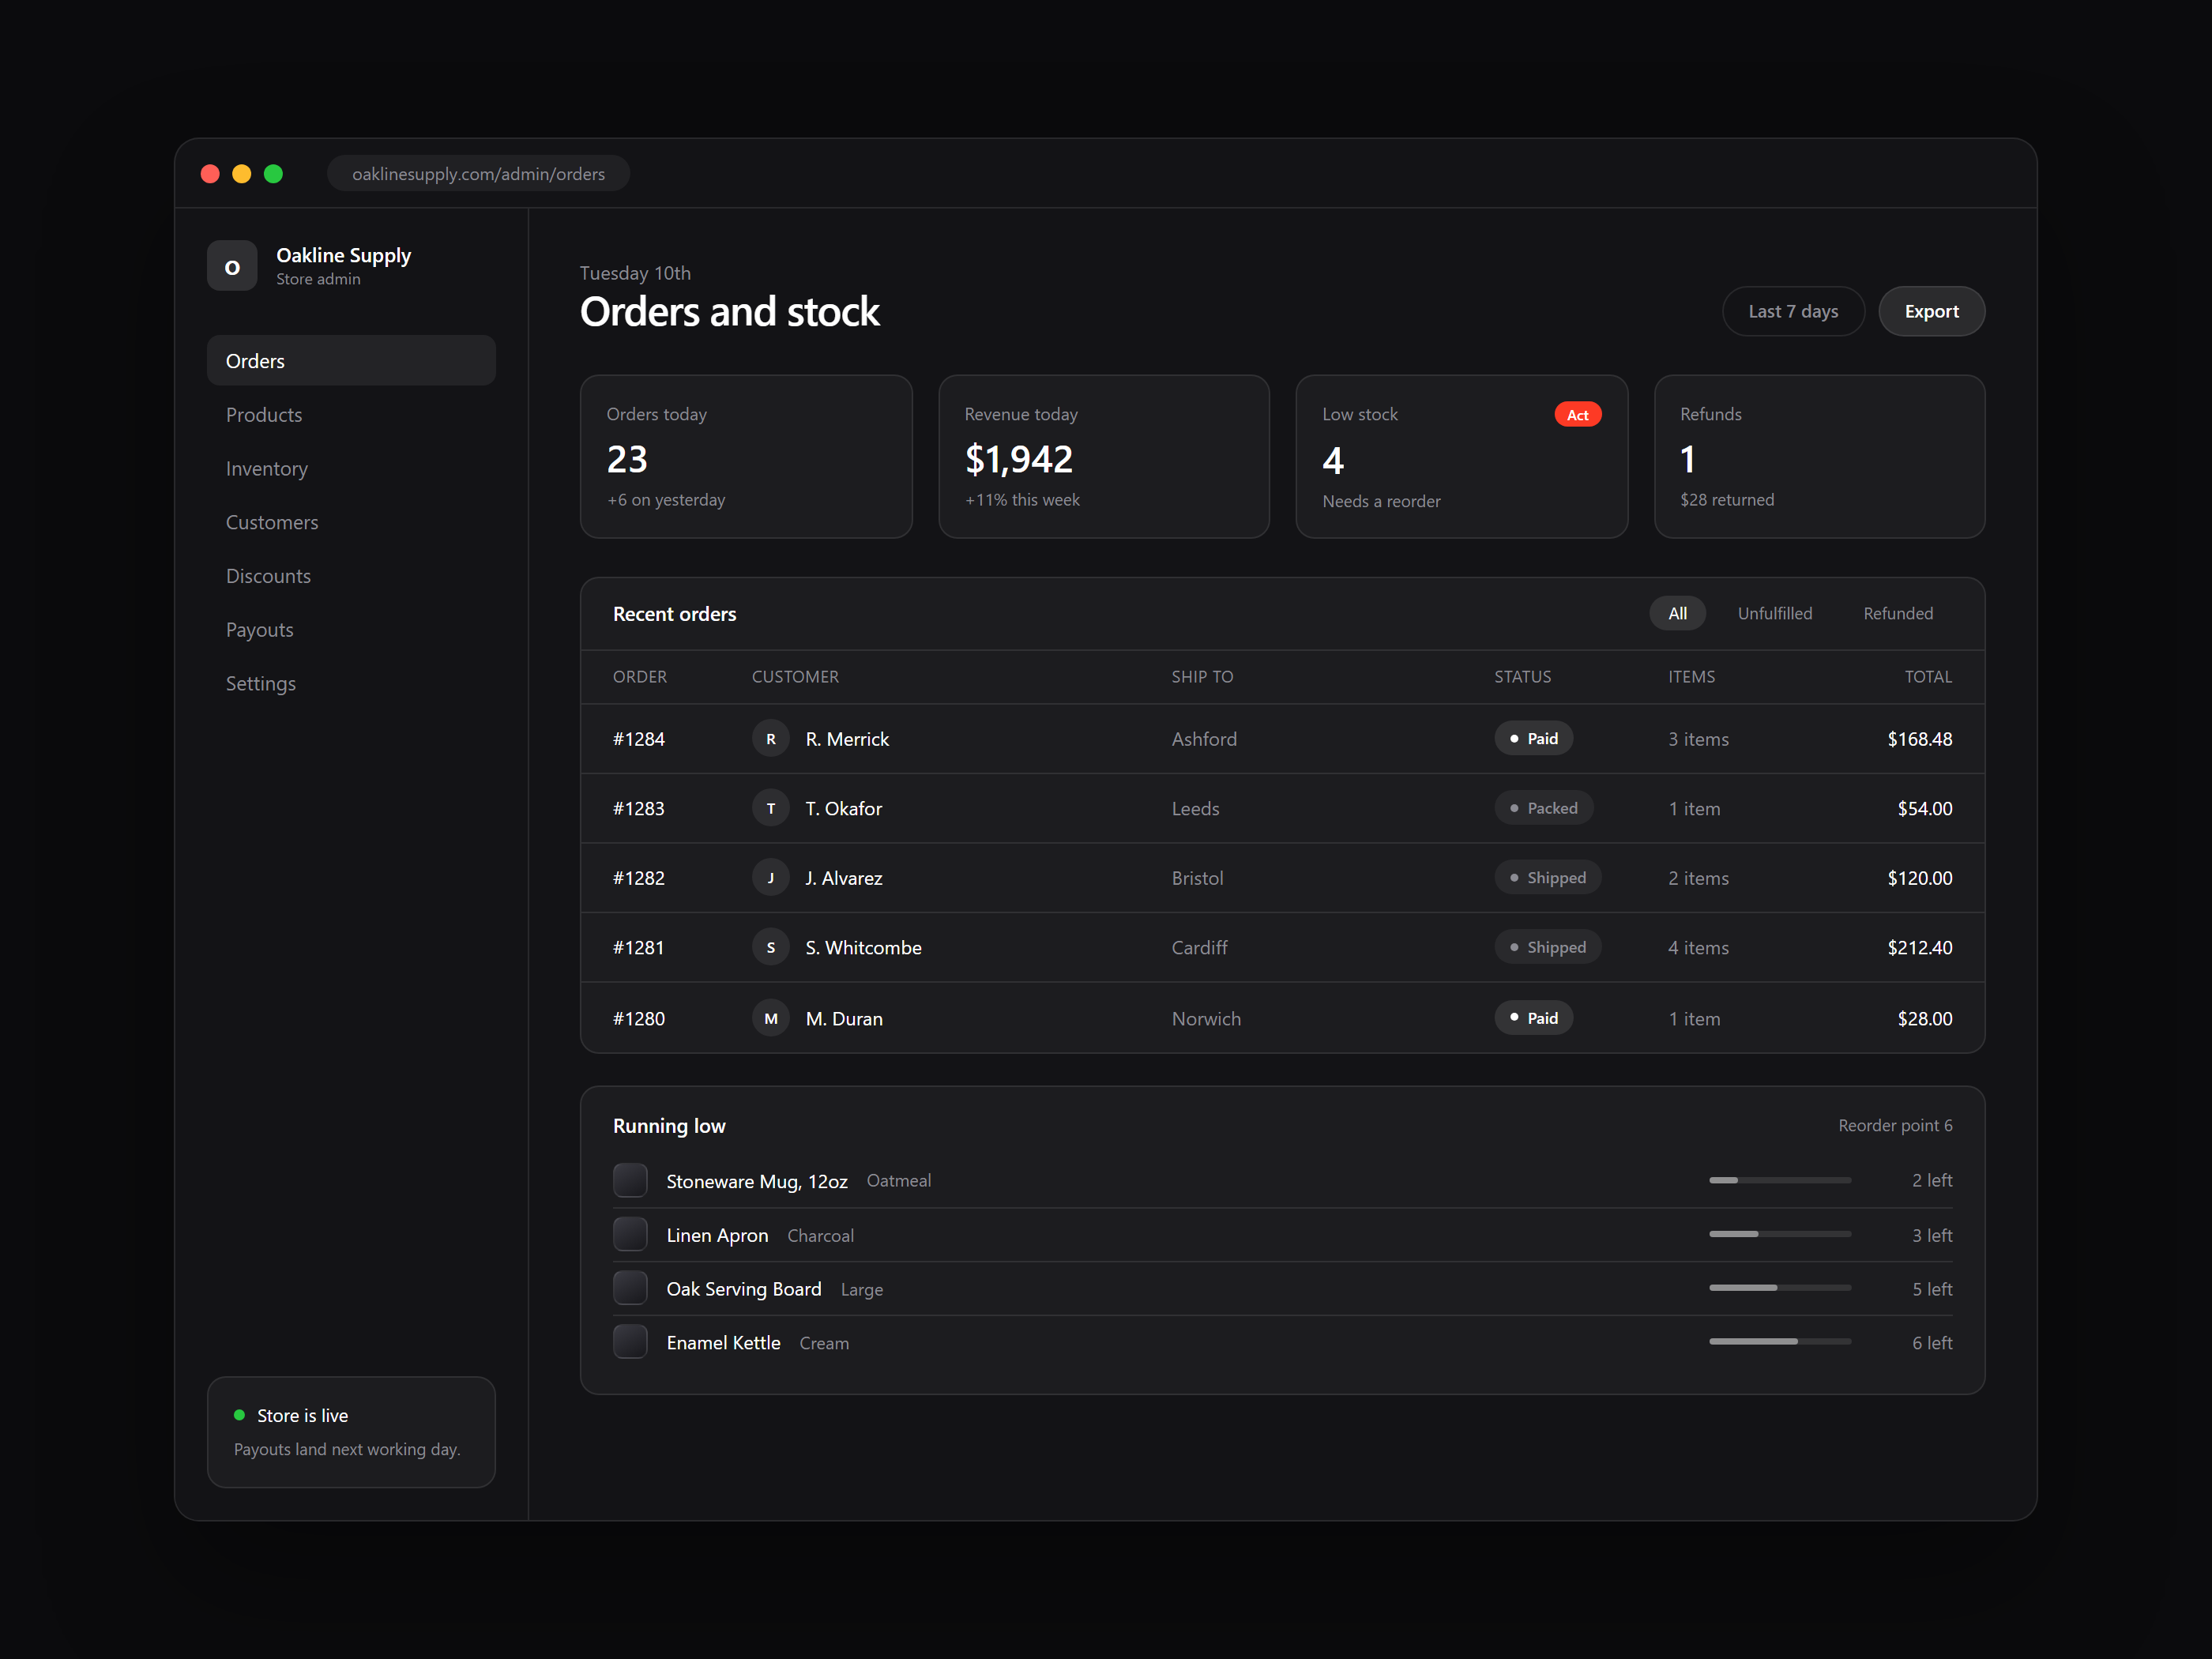Open the Revenue today card

(1104, 457)
